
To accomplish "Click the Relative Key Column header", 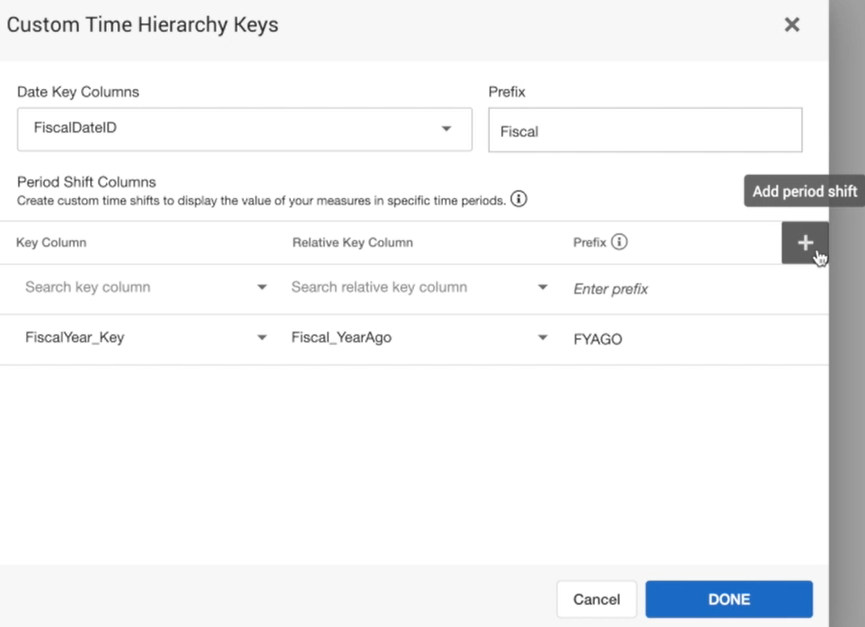I will tap(352, 243).
